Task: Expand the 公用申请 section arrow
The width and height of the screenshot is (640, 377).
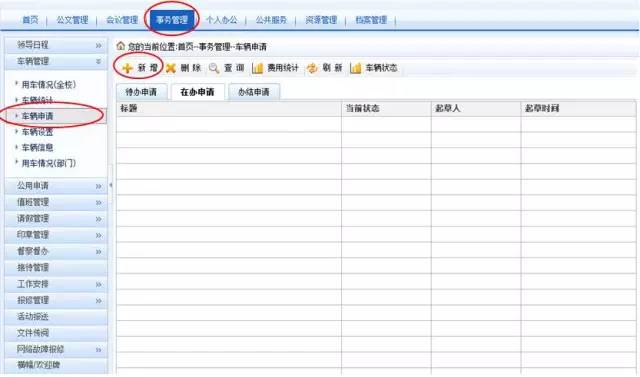Action: 98,186
